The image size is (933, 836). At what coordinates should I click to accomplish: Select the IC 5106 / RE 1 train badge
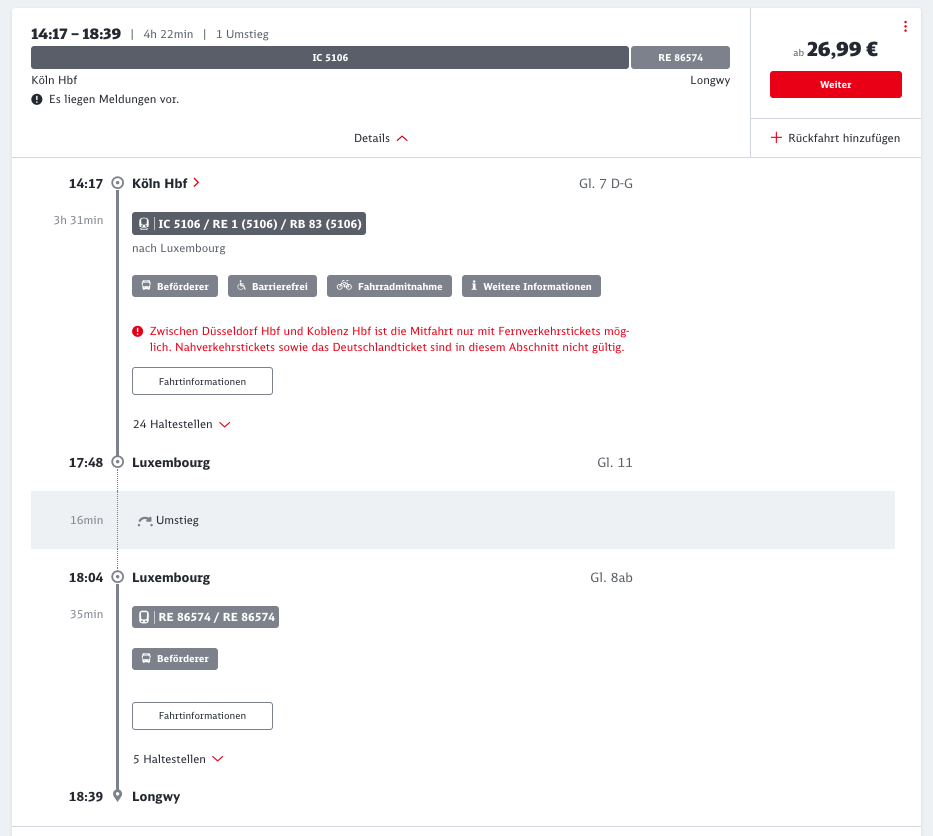pos(249,224)
